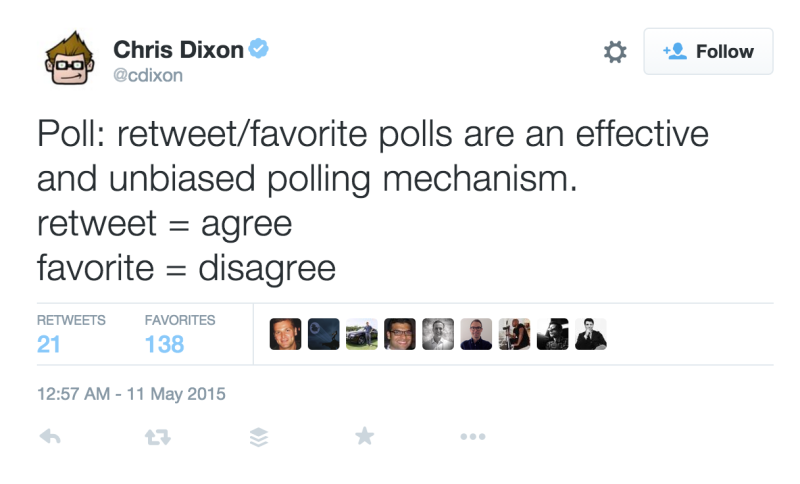
Task: Open the gear settings dropdown
Action: coord(615,52)
